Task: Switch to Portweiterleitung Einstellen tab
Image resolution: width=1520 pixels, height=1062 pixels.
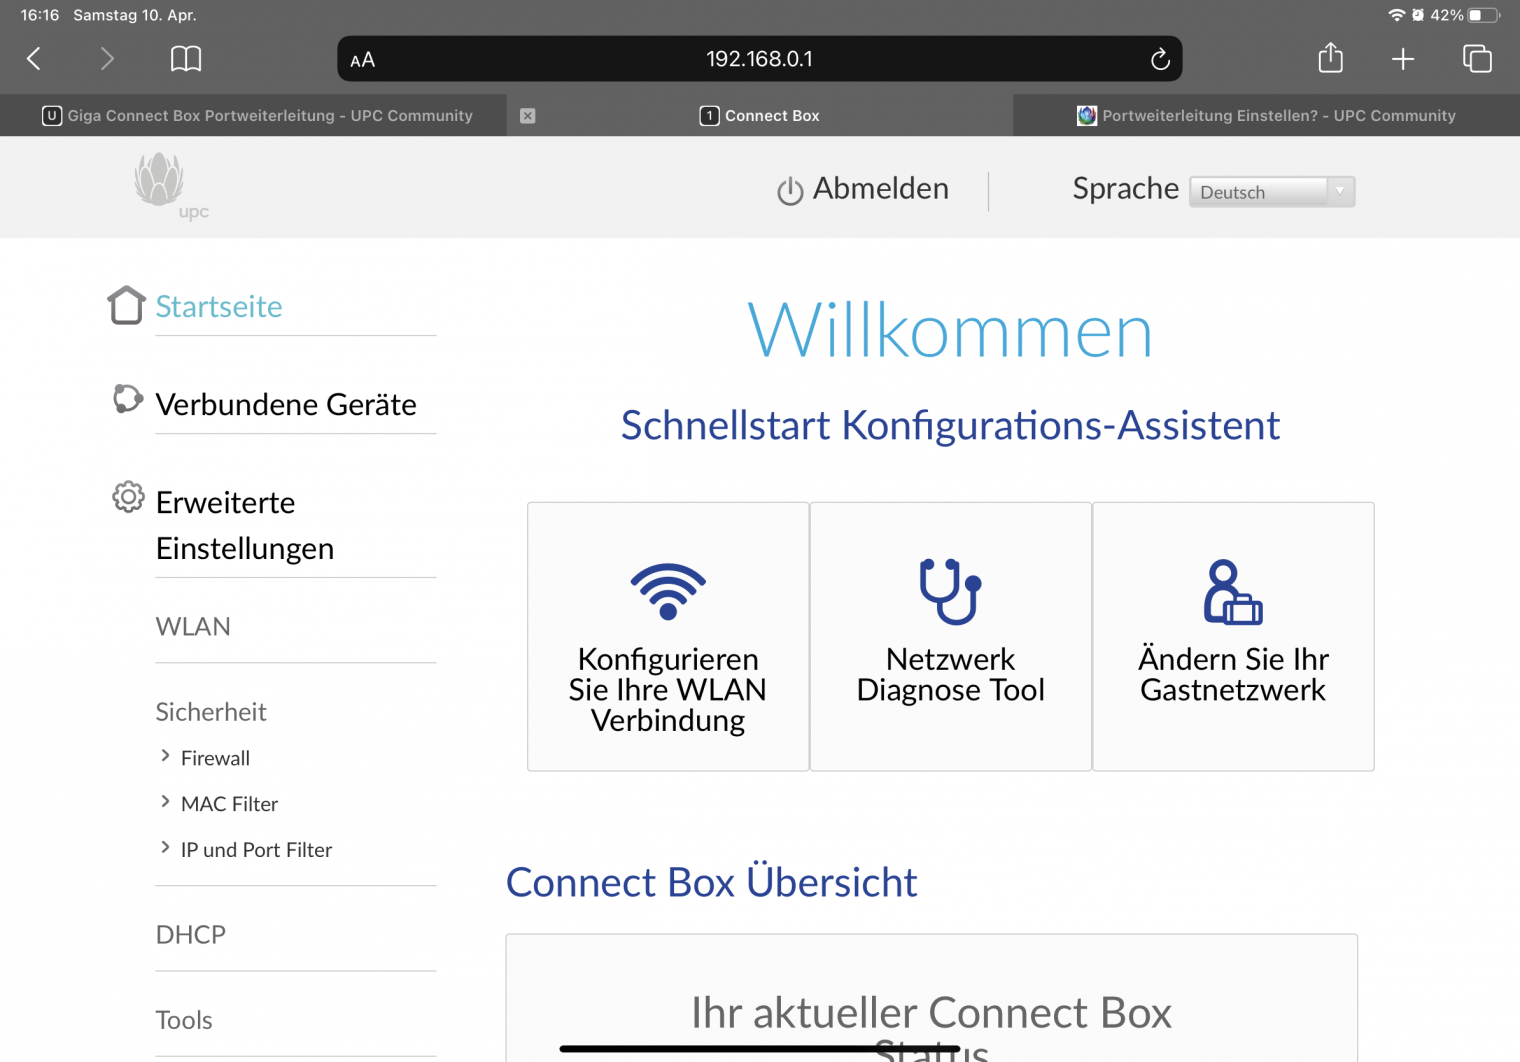Action: tap(1267, 116)
